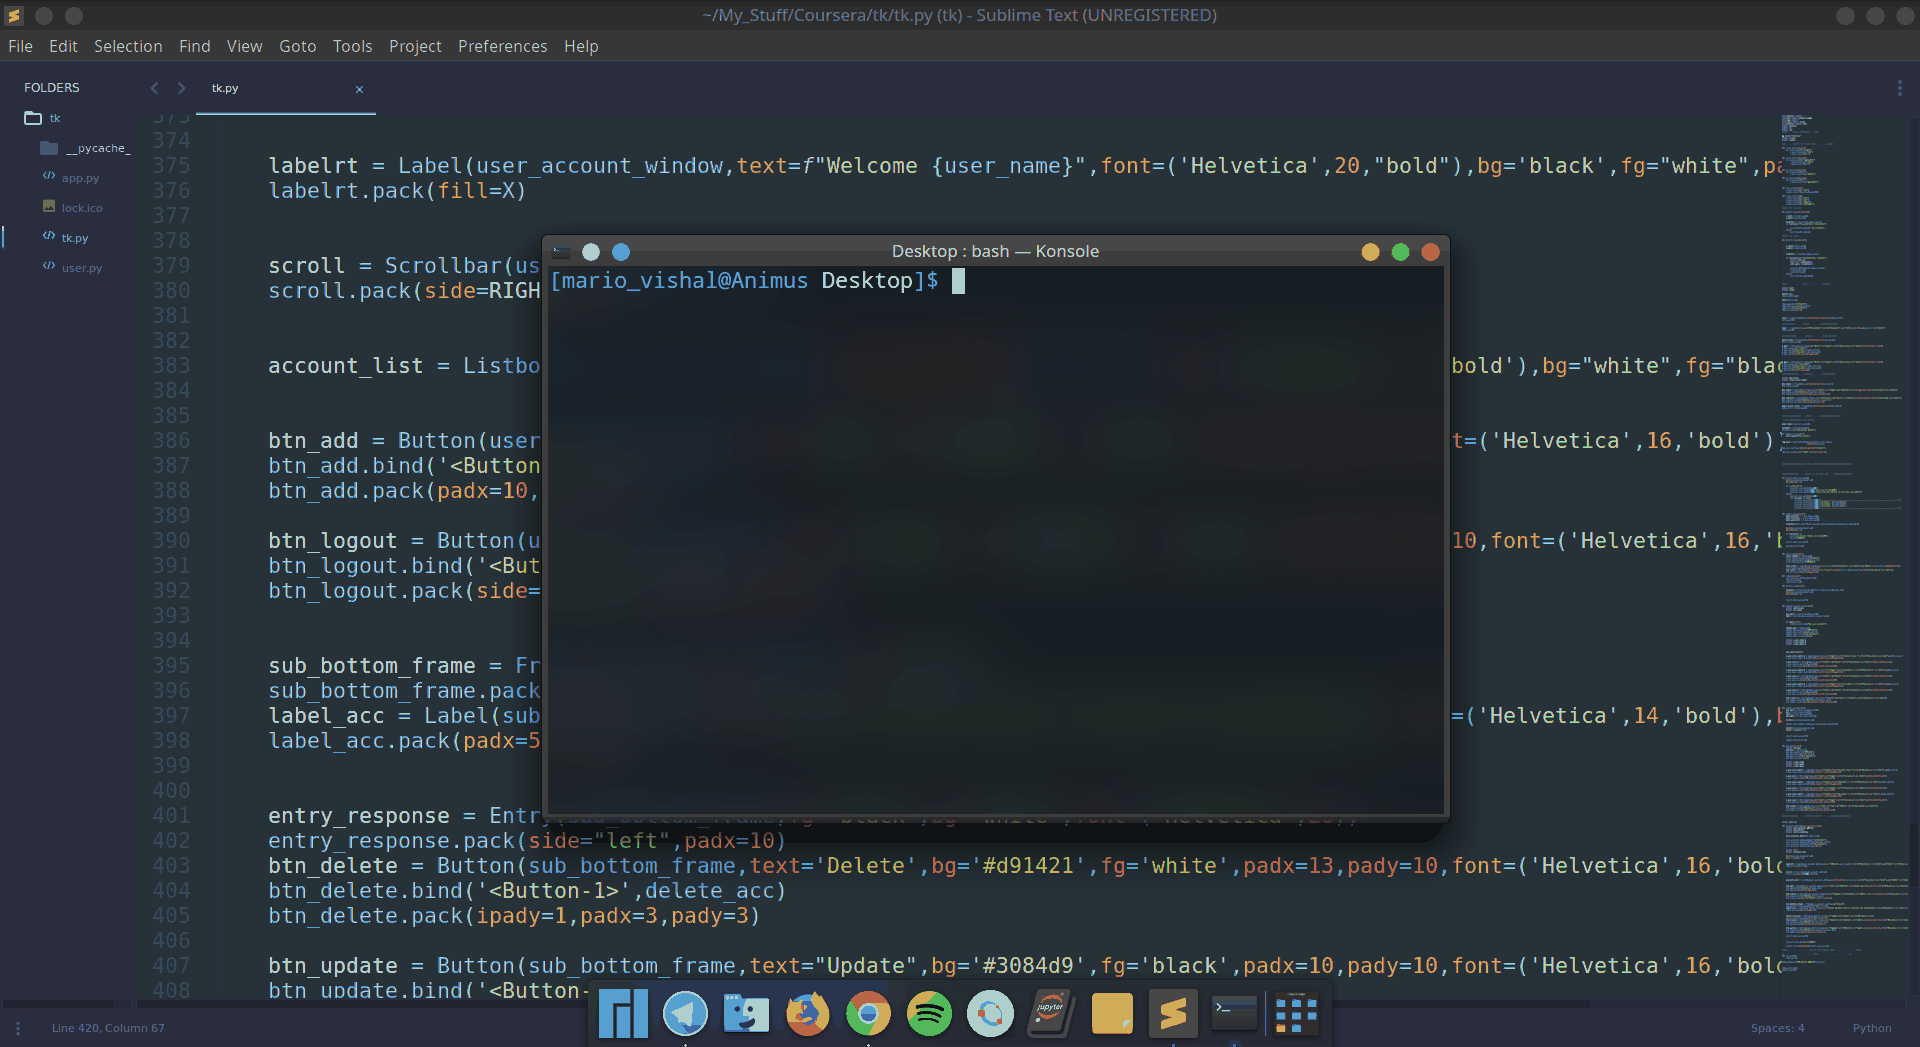
Task: Open the Goto menu
Action: (297, 46)
